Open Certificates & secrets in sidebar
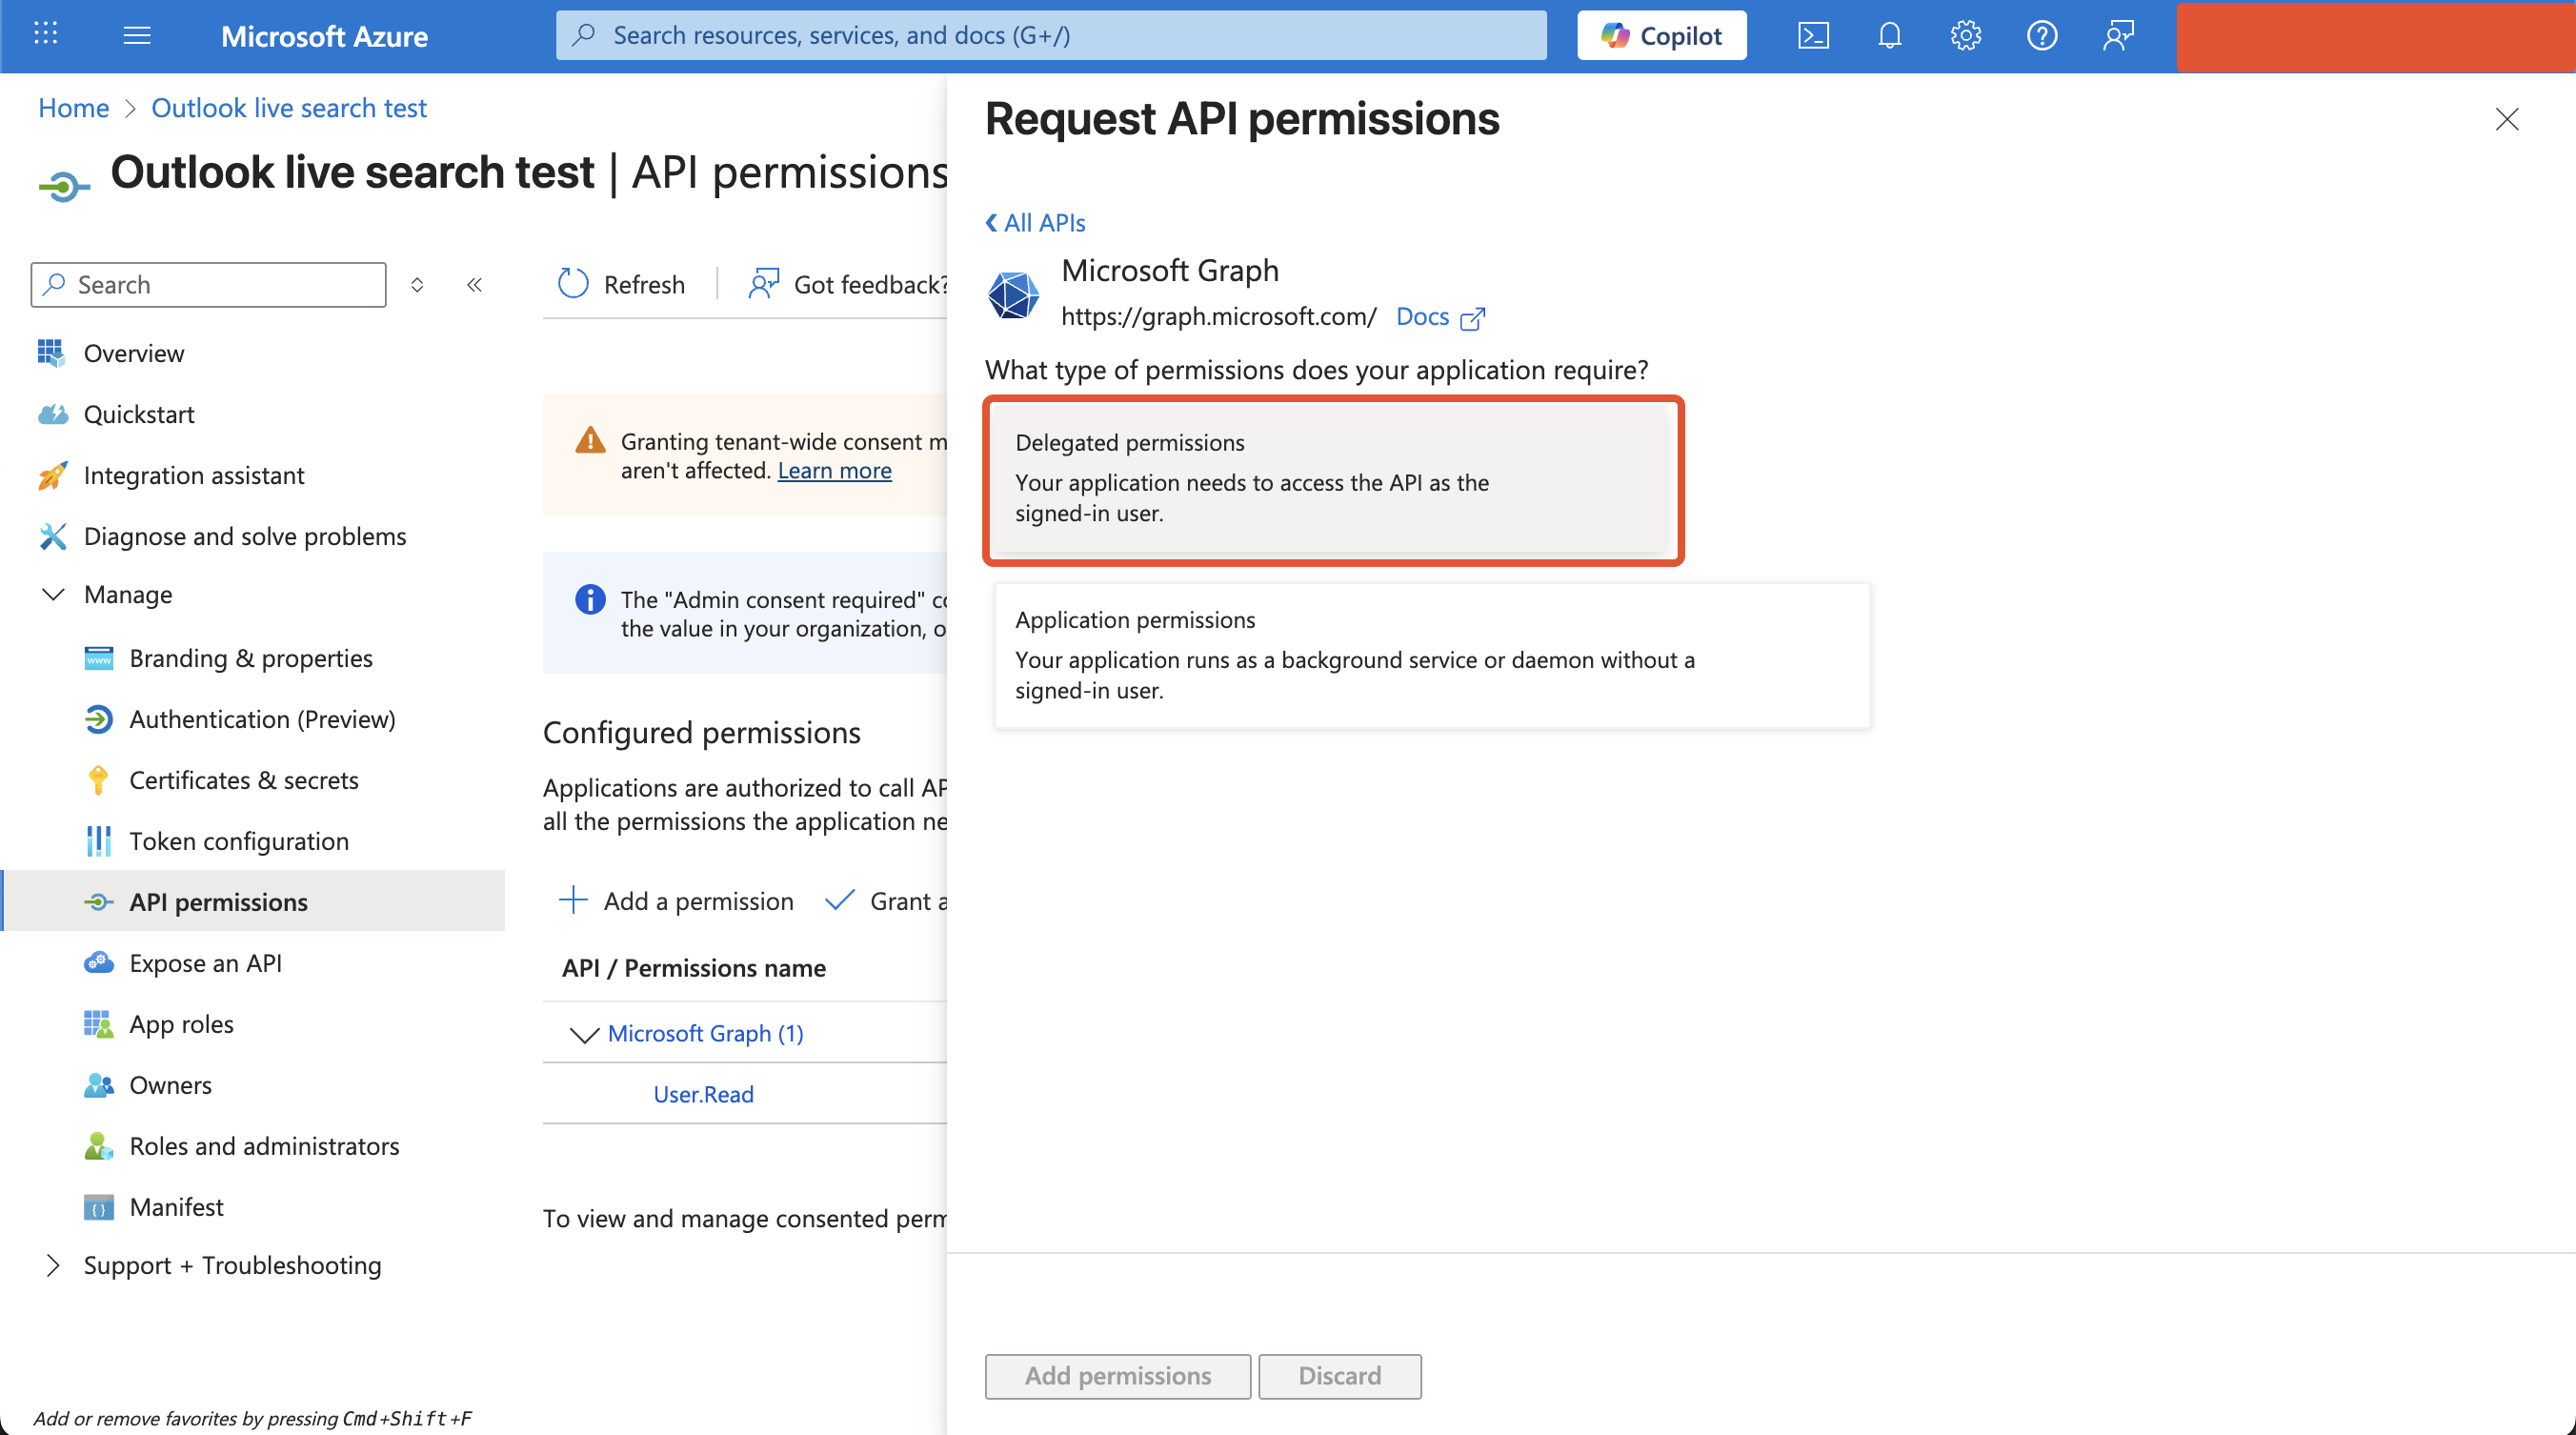Screen dimensions: 2576x1435 [243, 780]
